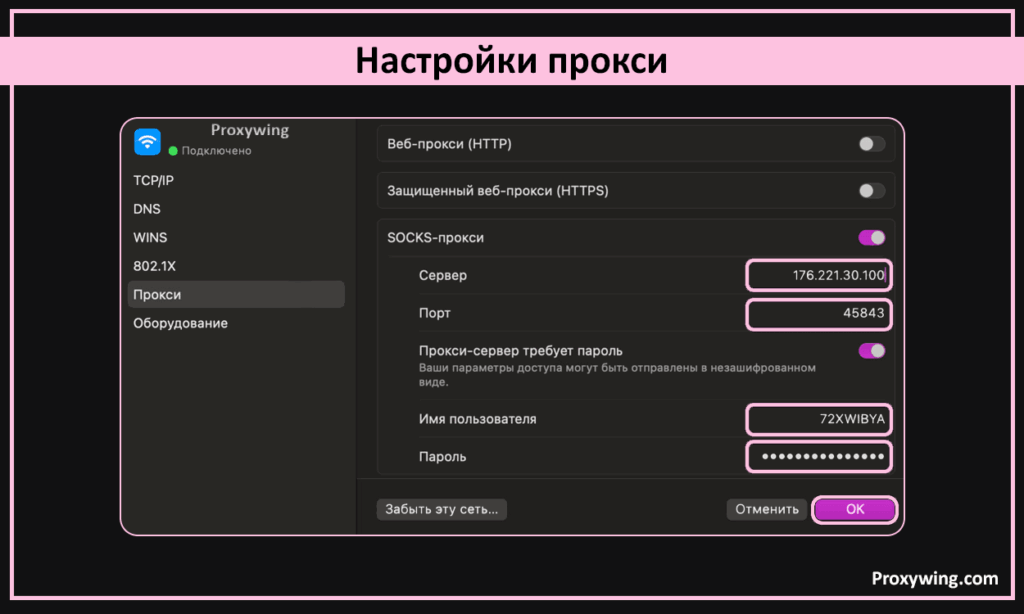Click the blue Wi-Fi network icon
1024x614 pixels.
[x=147, y=142]
